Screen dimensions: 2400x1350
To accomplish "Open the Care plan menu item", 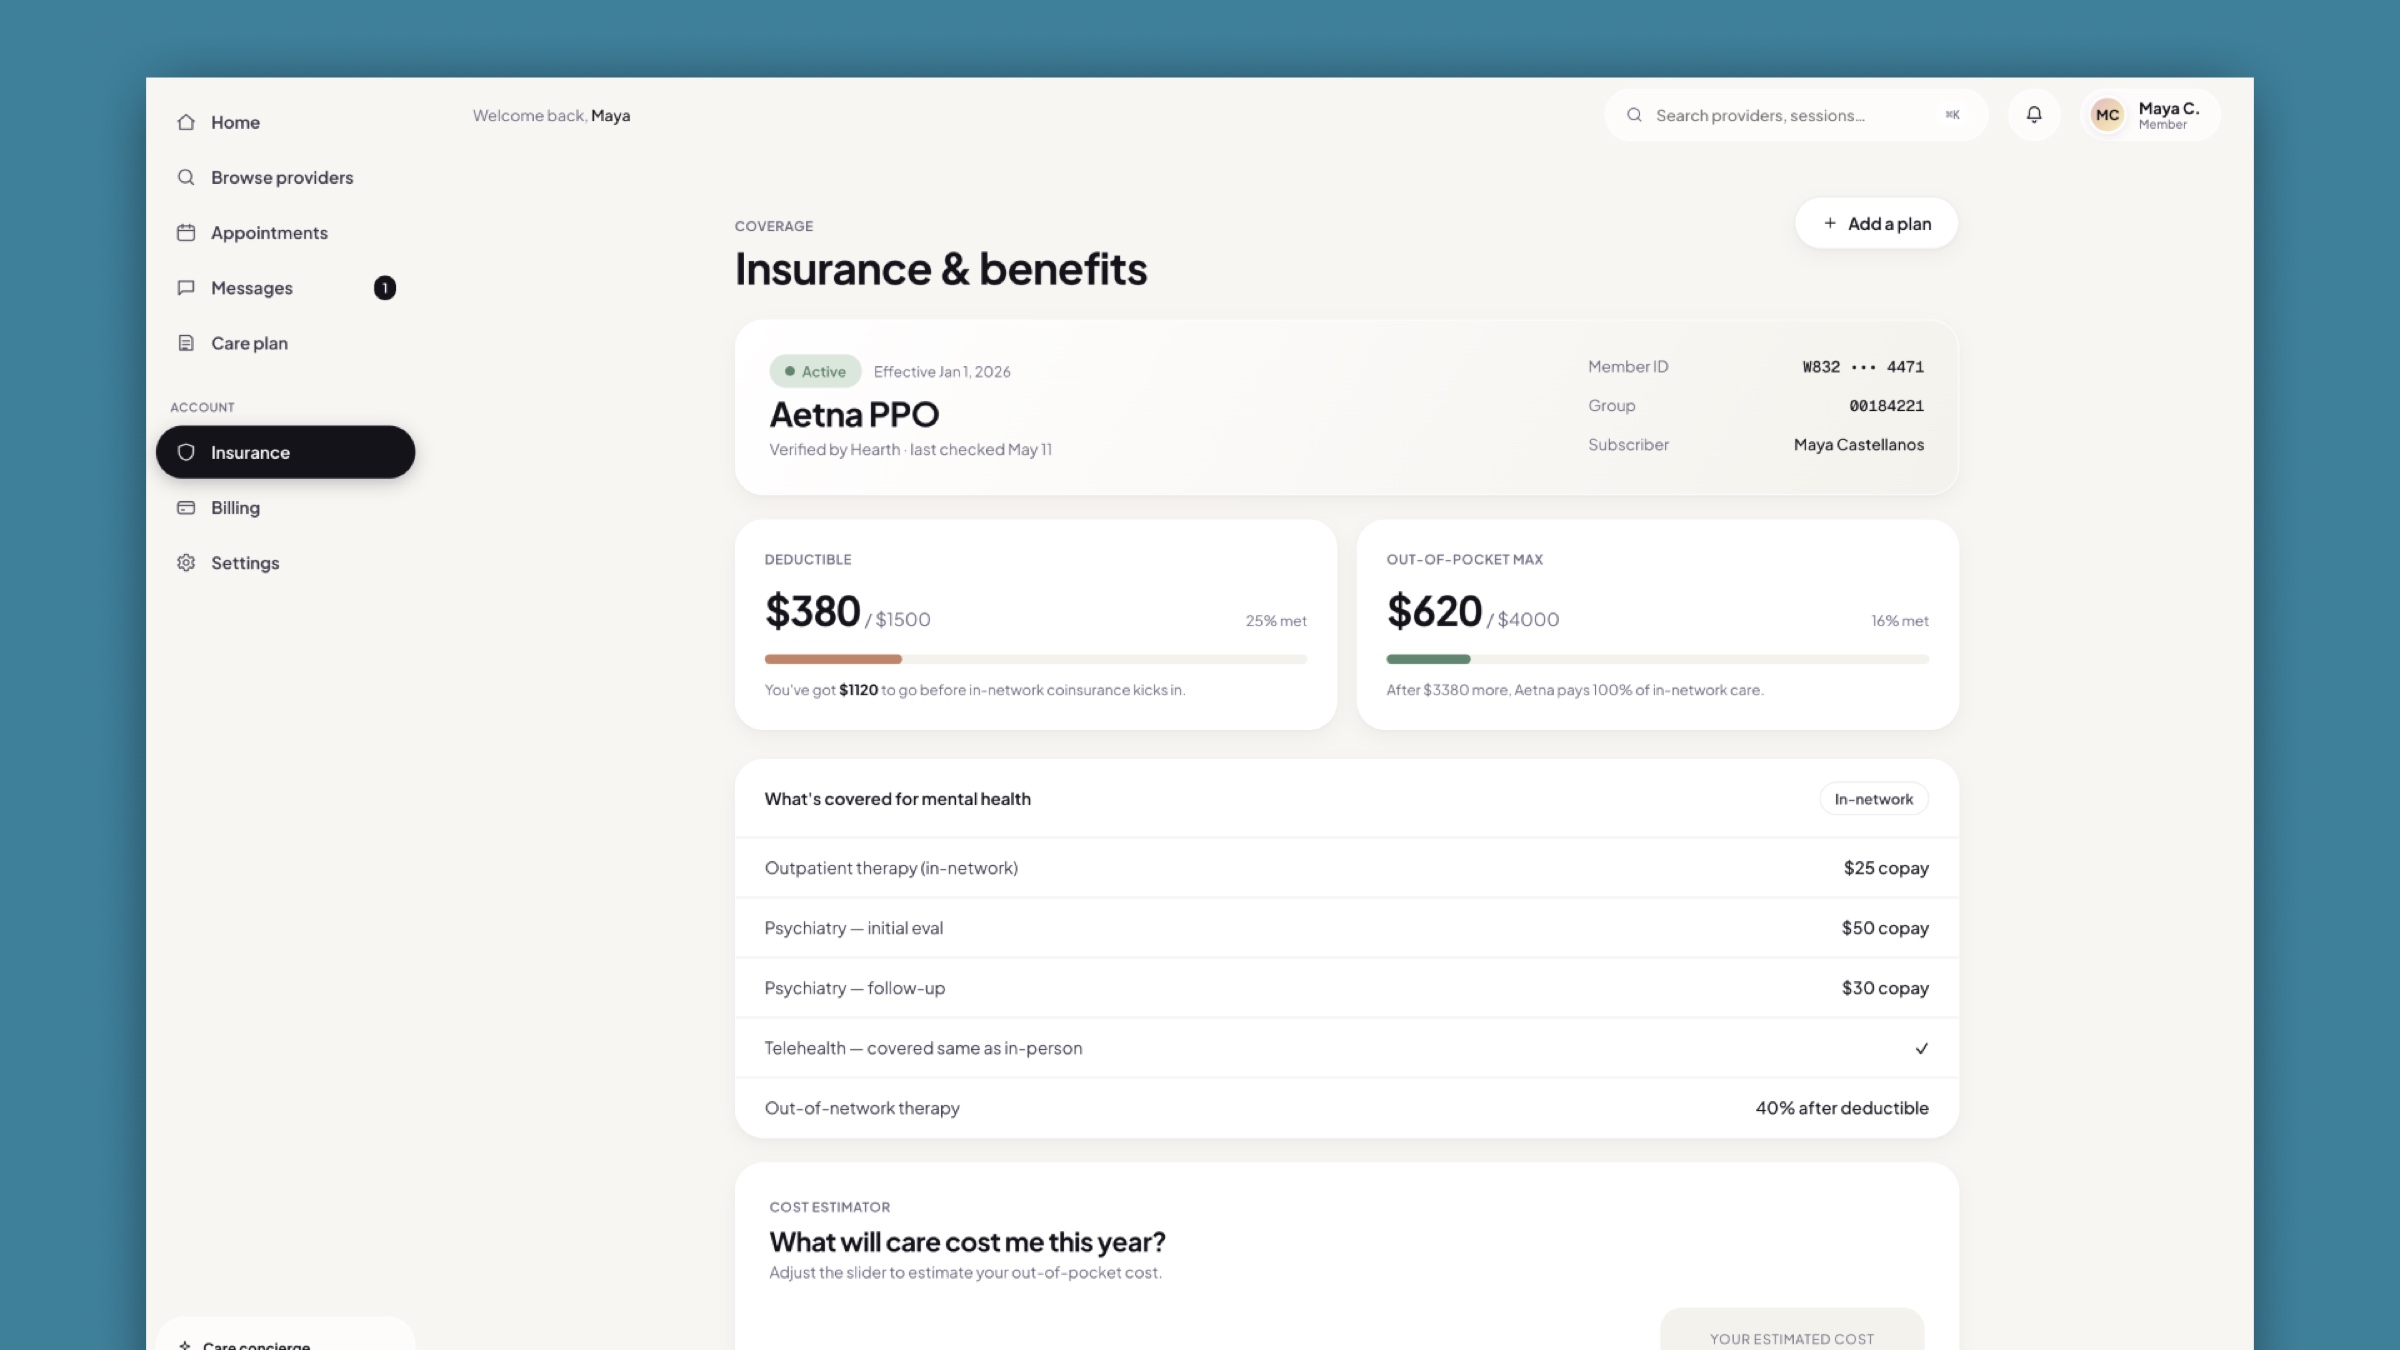I will [285, 343].
